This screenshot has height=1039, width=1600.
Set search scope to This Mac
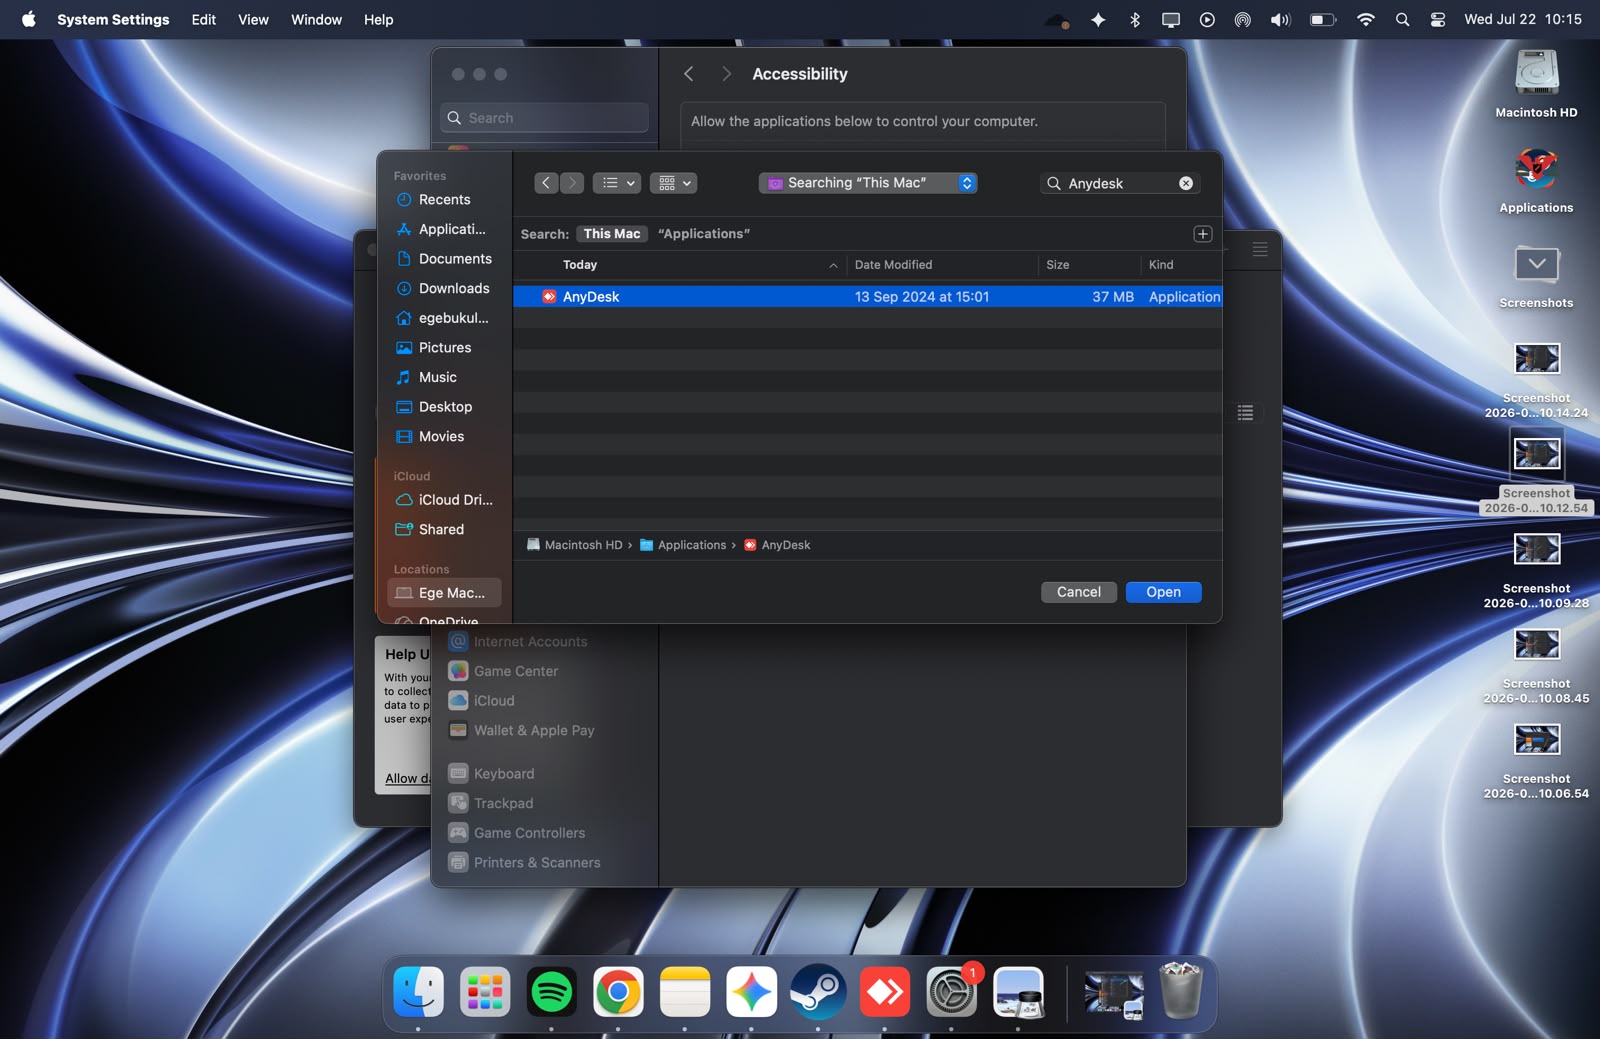pos(612,234)
